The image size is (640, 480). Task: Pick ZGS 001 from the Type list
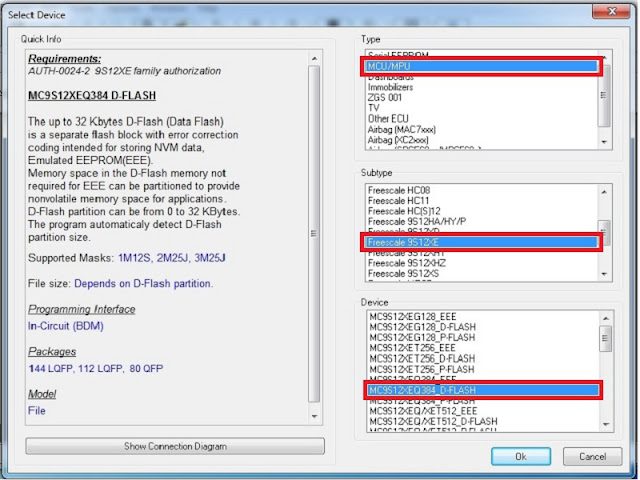pyautogui.click(x=384, y=98)
